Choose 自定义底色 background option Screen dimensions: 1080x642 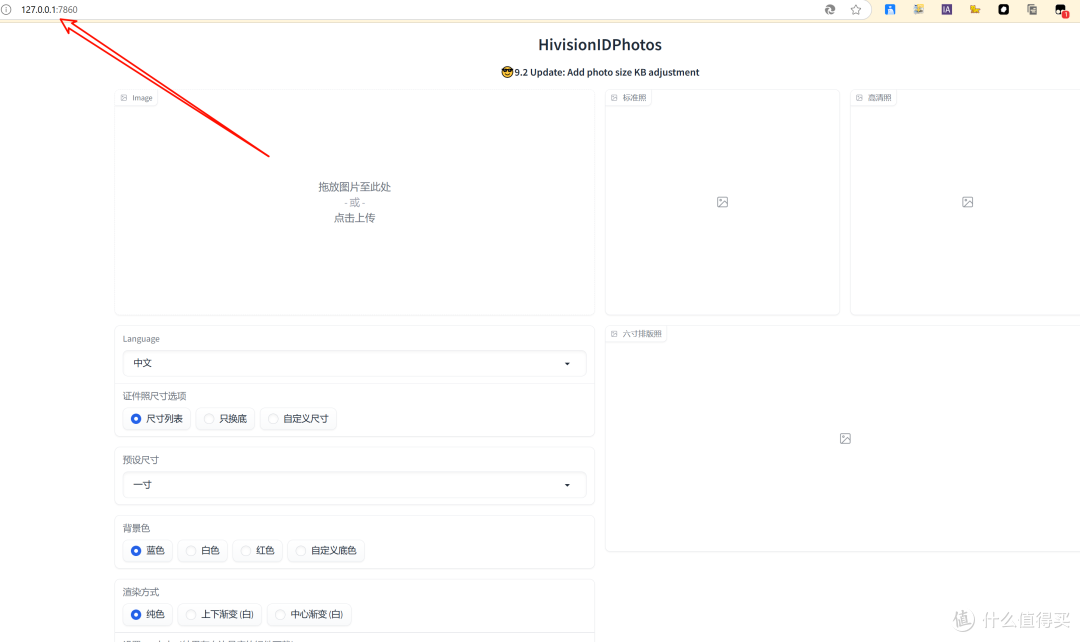pos(326,550)
